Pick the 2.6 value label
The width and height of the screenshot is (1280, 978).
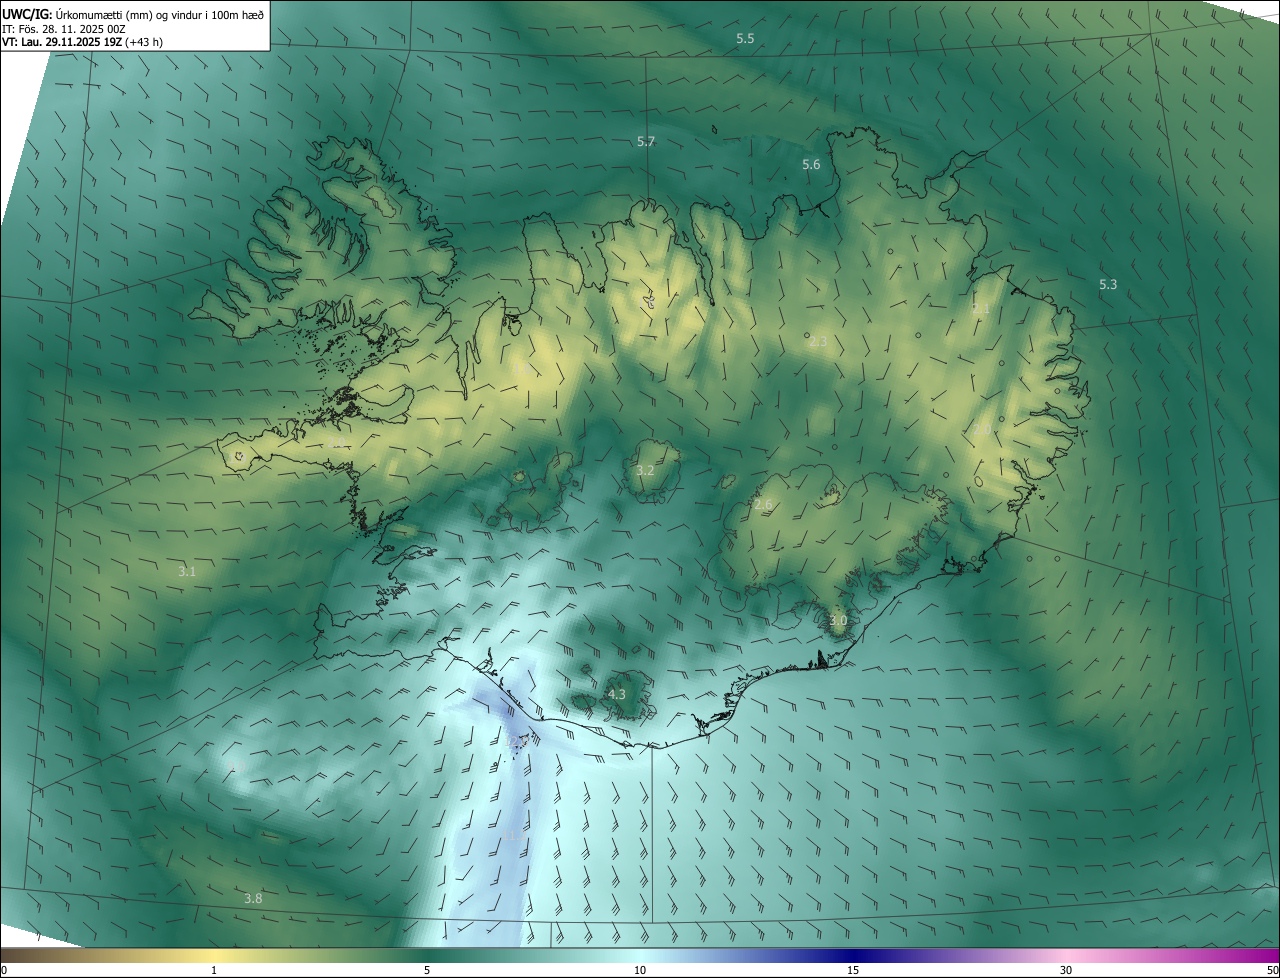point(763,506)
